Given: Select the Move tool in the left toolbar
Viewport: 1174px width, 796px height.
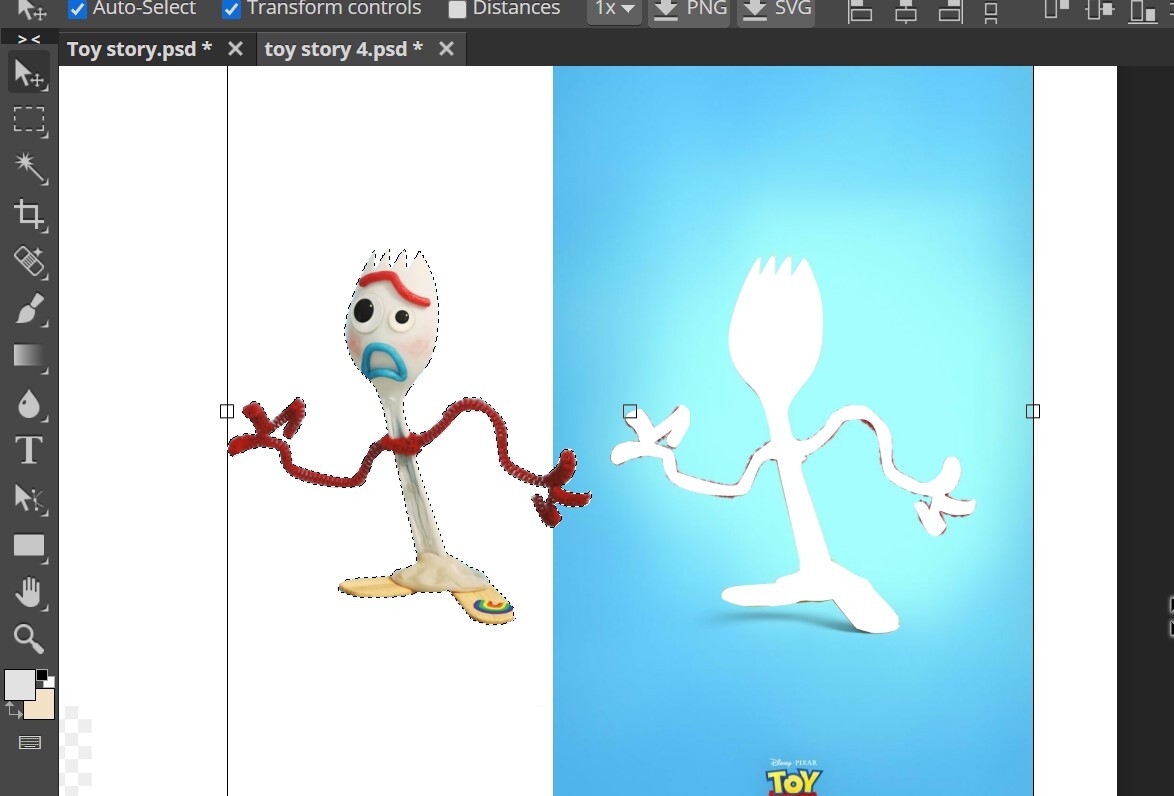Looking at the screenshot, I should (x=29, y=73).
